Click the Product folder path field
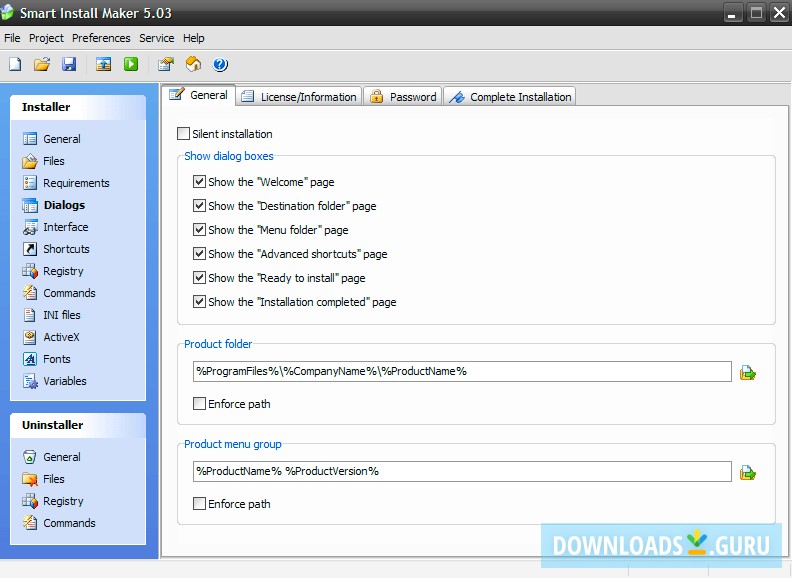The width and height of the screenshot is (792, 578). pyautogui.click(x=462, y=371)
